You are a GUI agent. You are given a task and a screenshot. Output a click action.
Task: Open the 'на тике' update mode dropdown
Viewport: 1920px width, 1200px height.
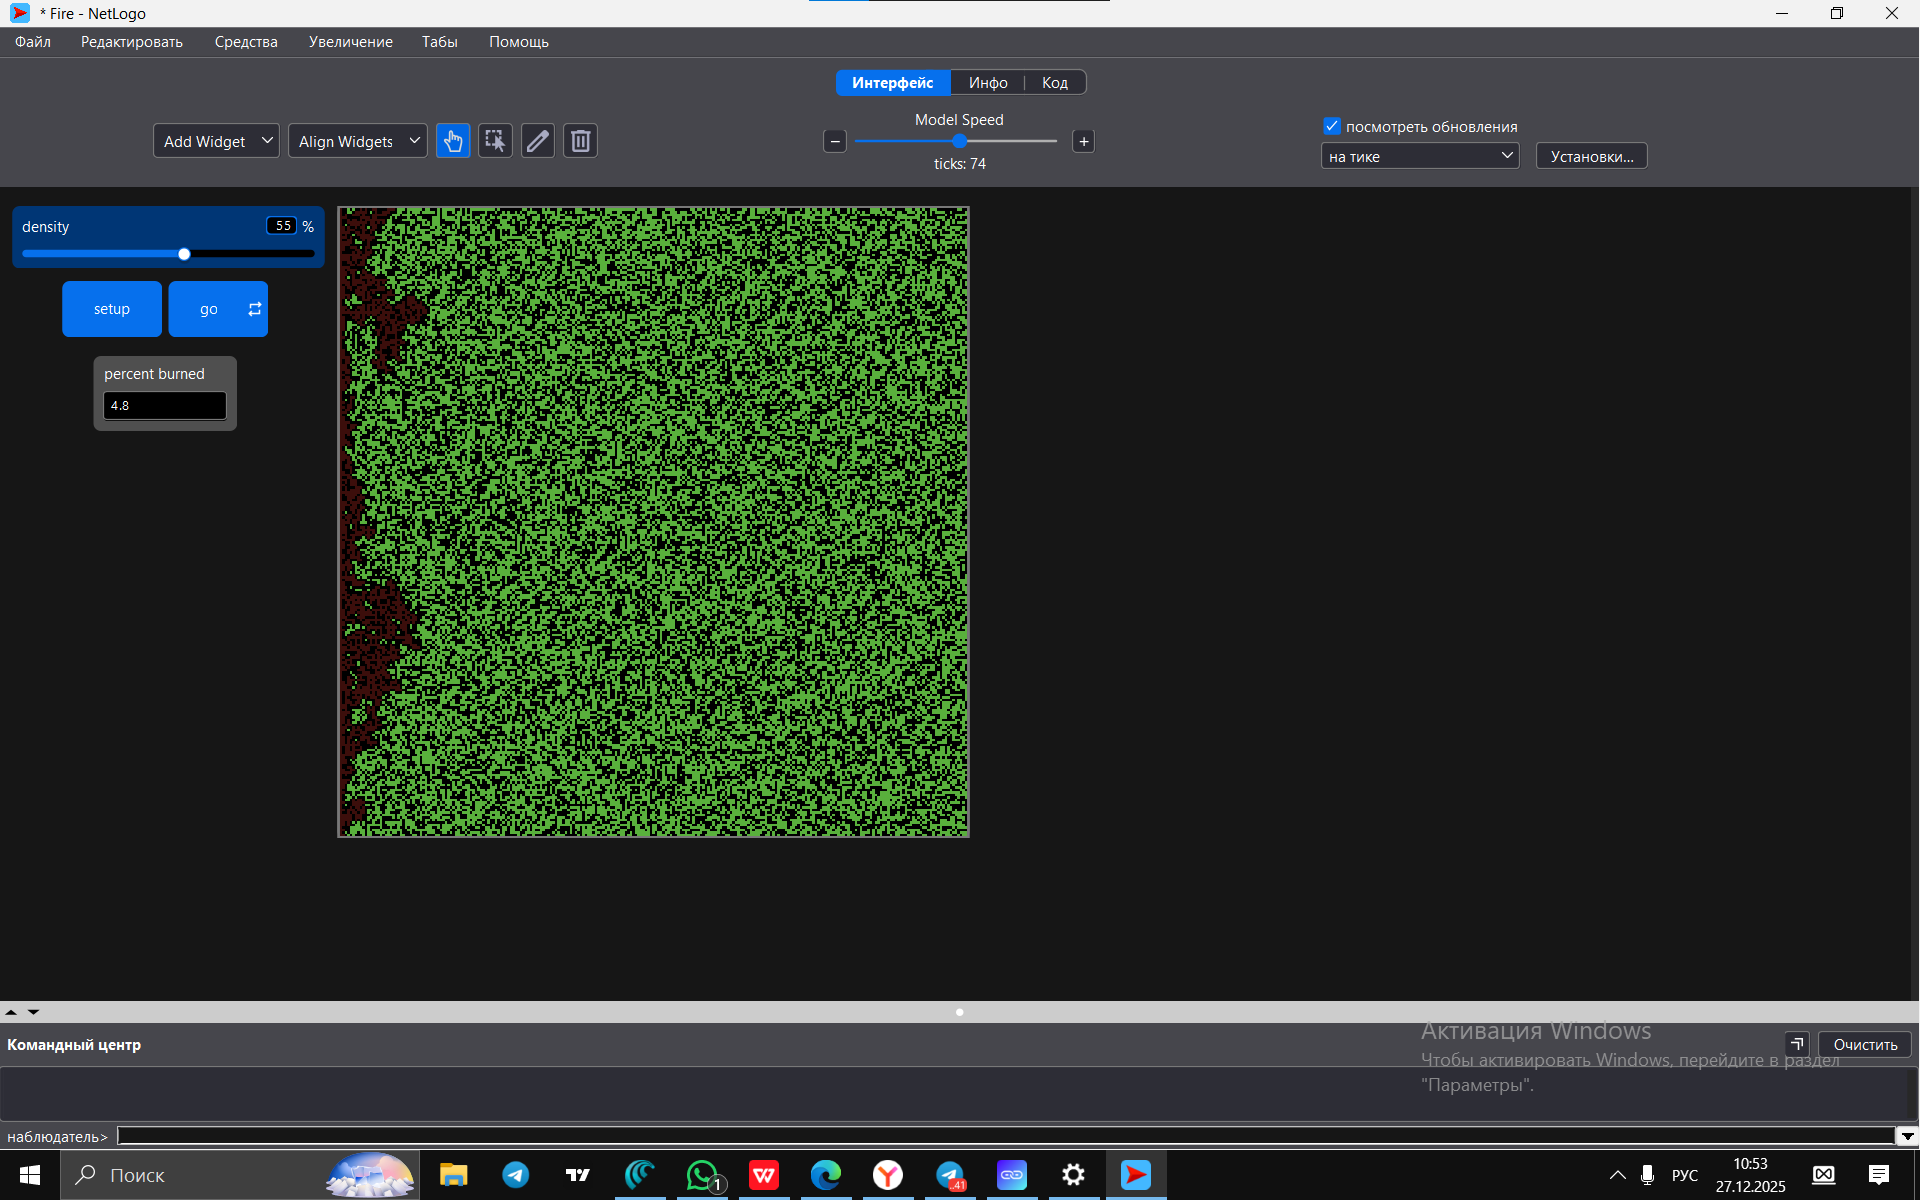point(1419,156)
